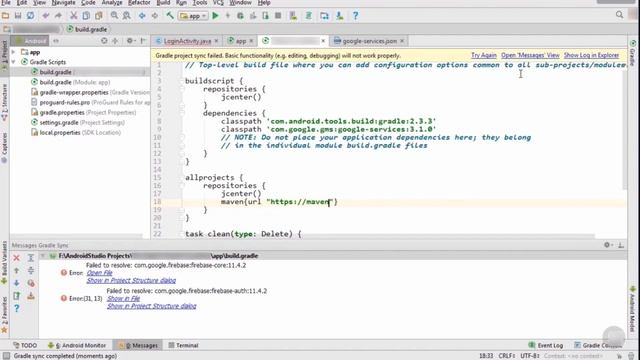
Task: Open the Build menu
Action: pyautogui.click(x=163, y=2)
